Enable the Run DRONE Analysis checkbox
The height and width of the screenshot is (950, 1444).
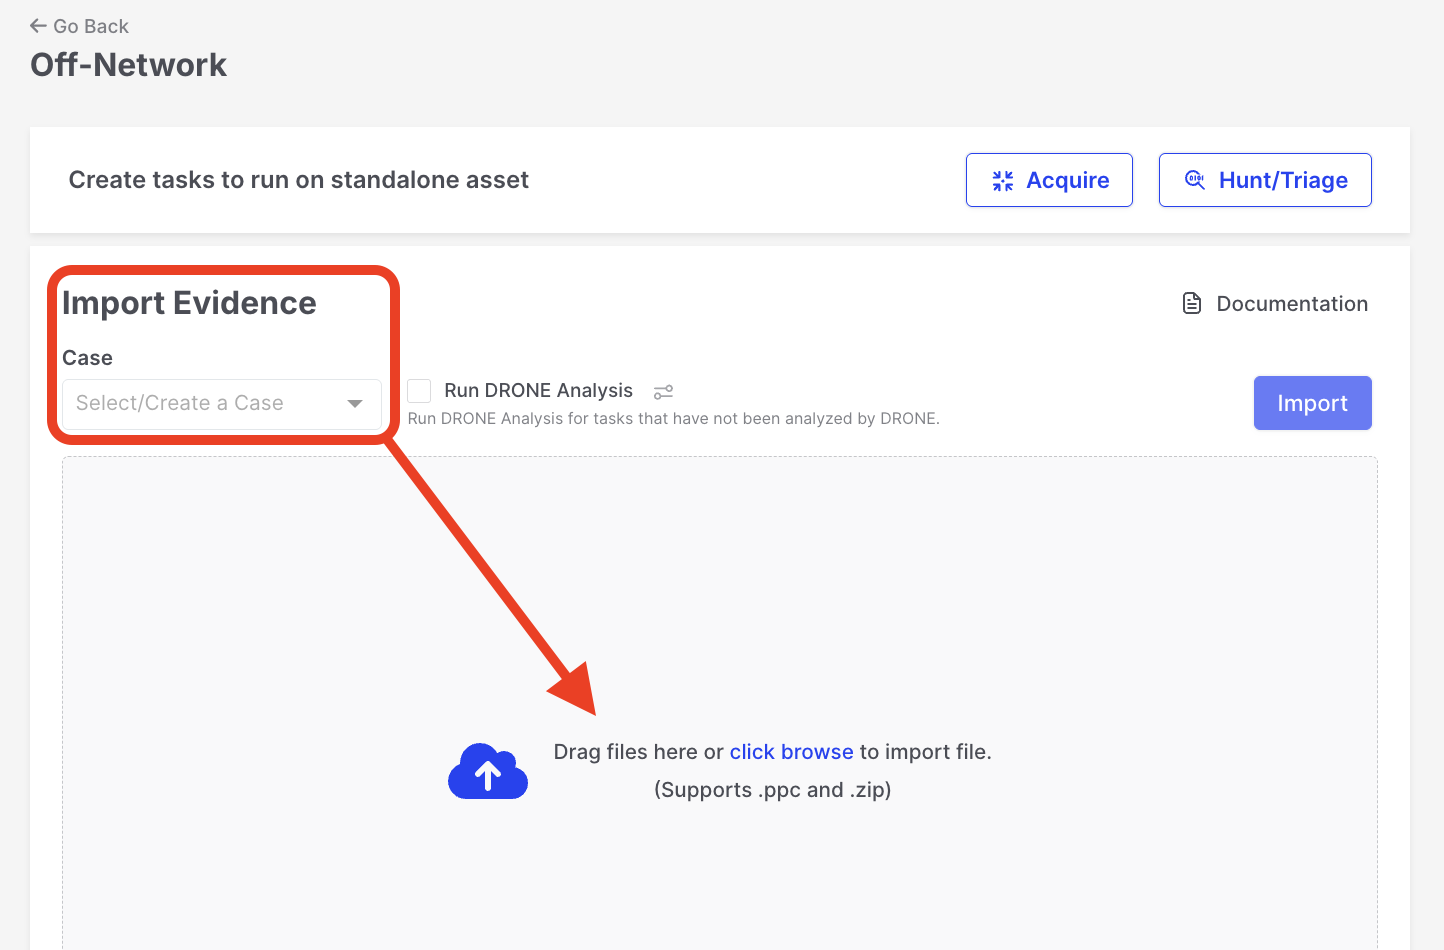coord(419,391)
